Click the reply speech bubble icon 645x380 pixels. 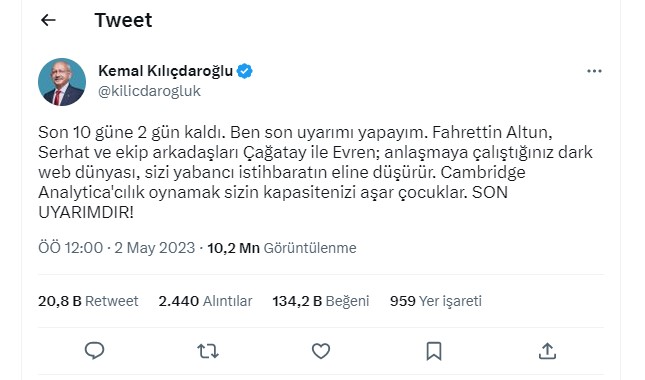tap(94, 351)
